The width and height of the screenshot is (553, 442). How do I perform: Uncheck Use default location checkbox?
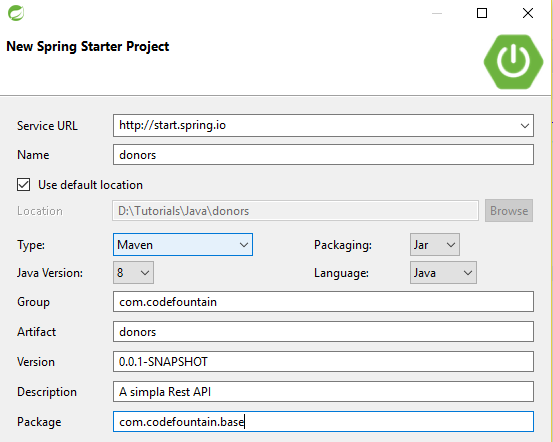[23, 184]
